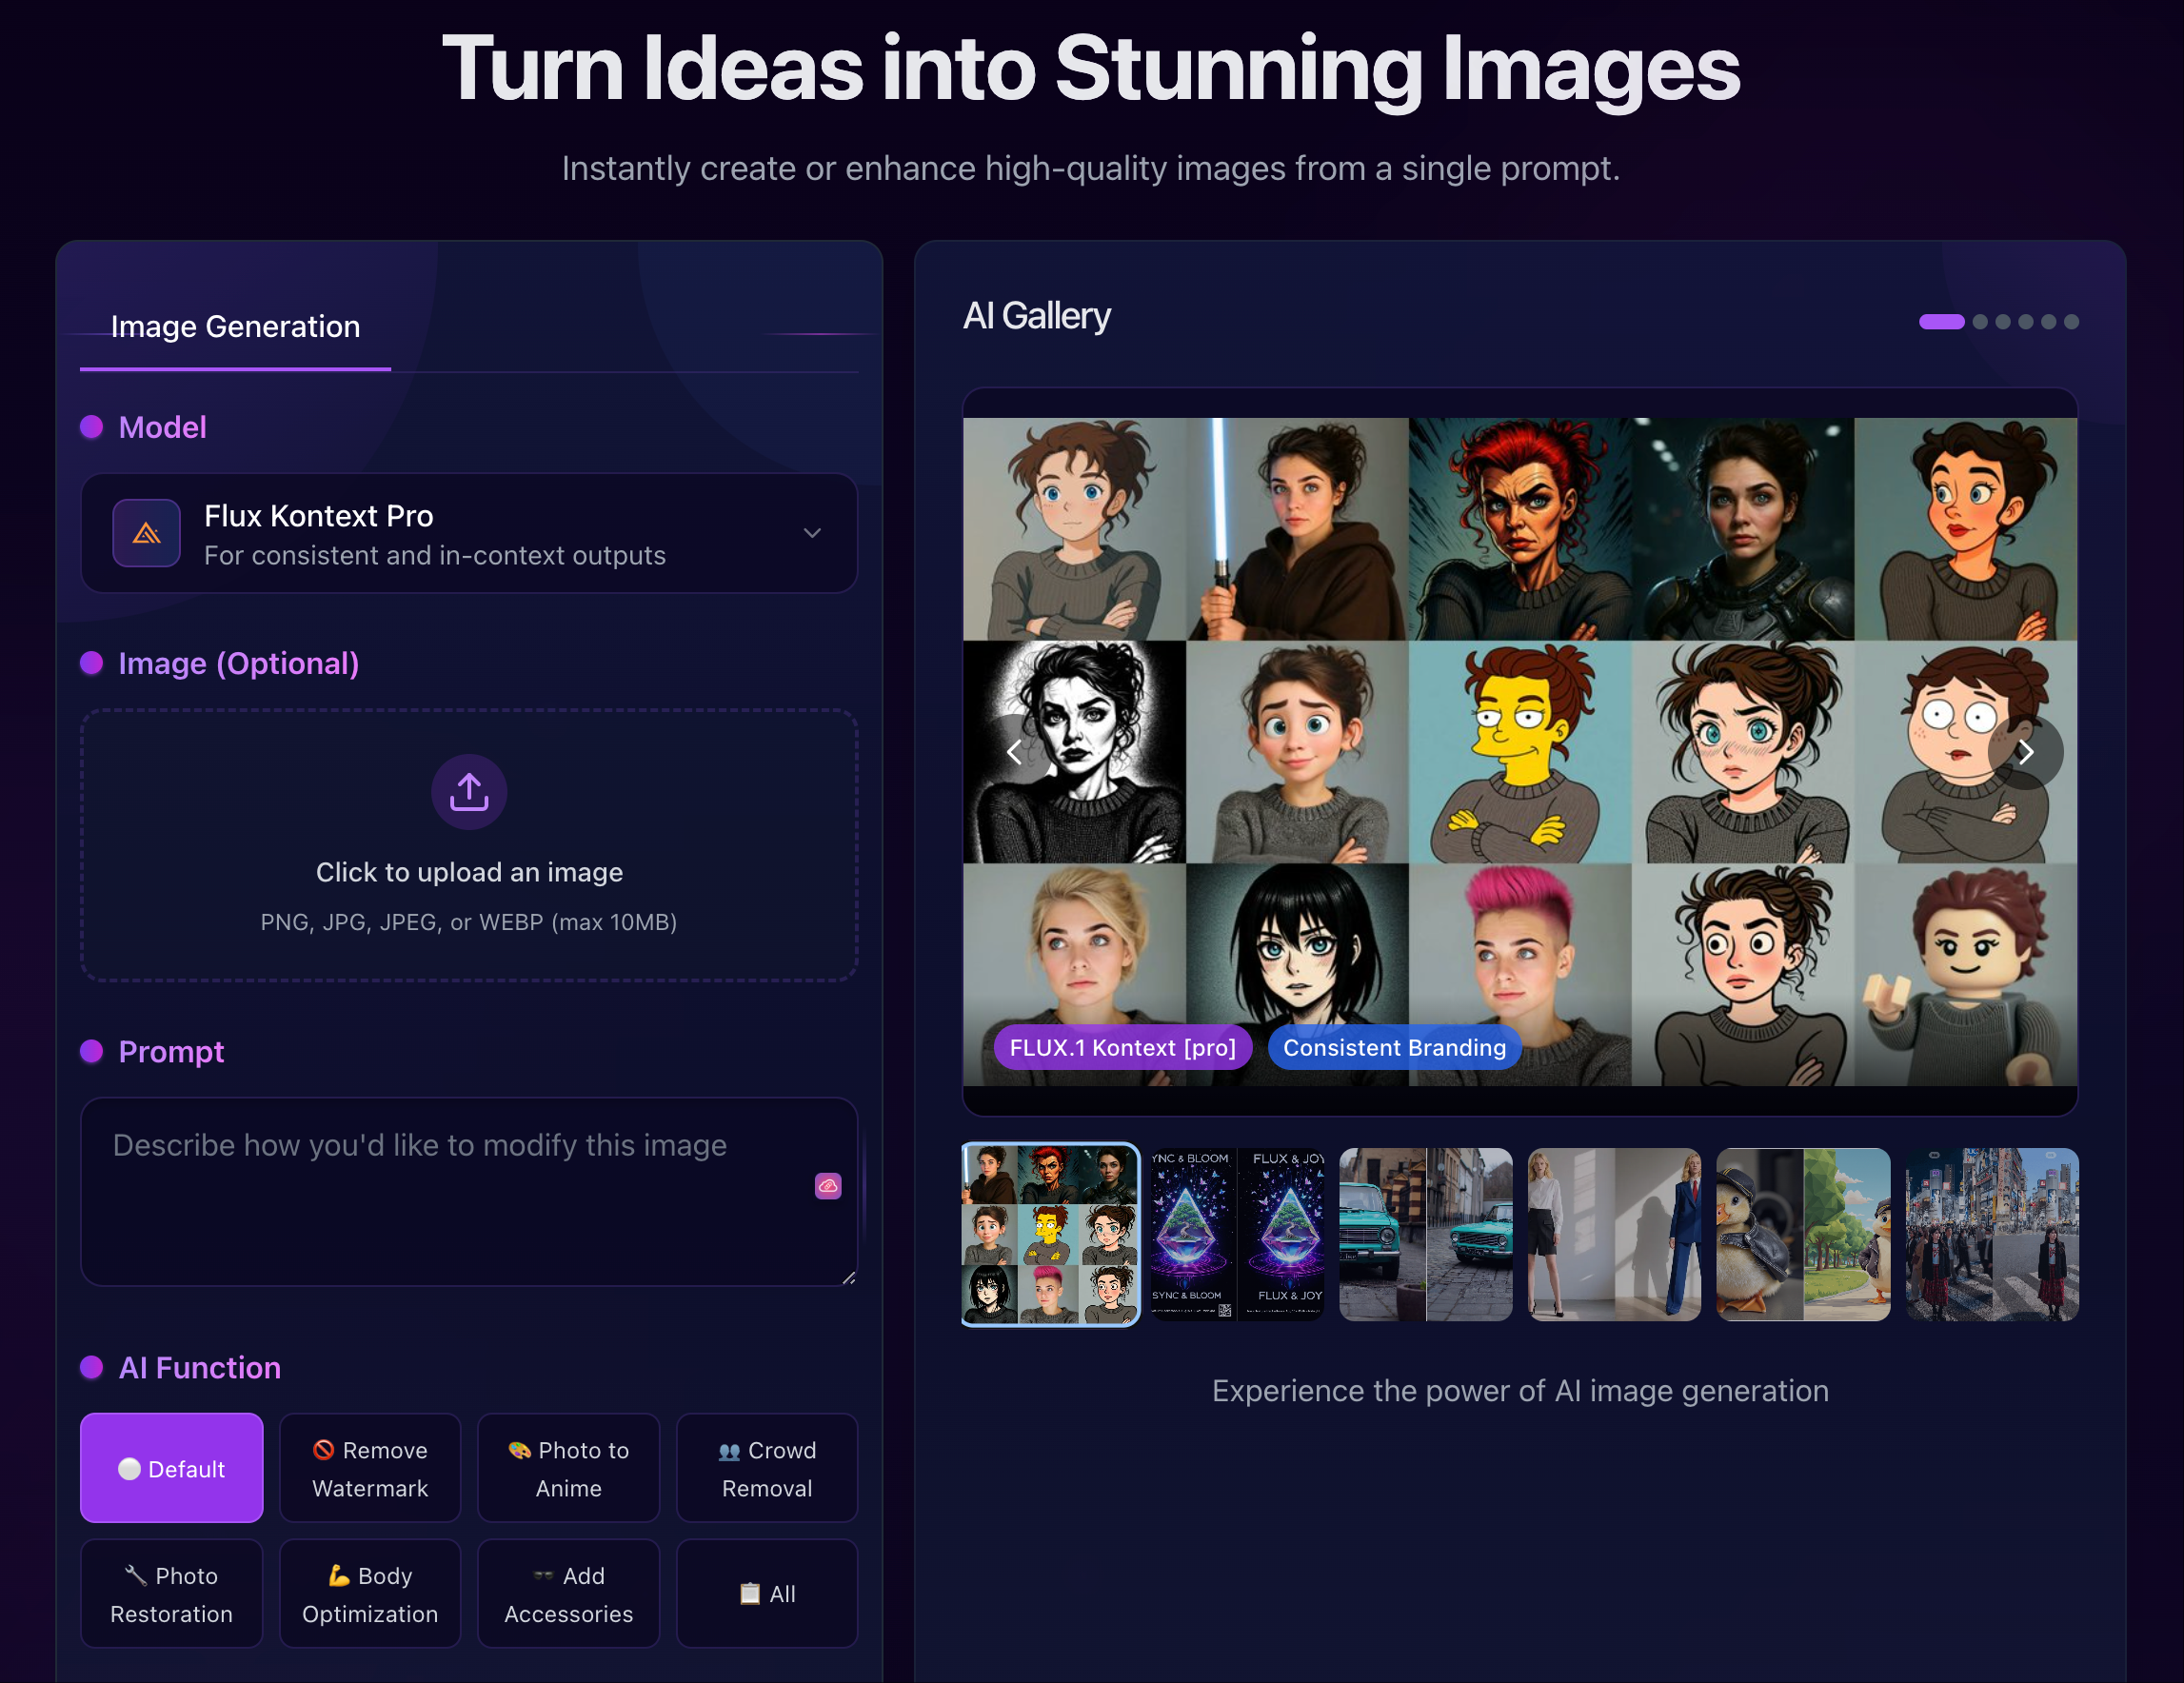
Task: Click the 'Image (Optional)' section heading
Action: pyautogui.click(x=239, y=664)
